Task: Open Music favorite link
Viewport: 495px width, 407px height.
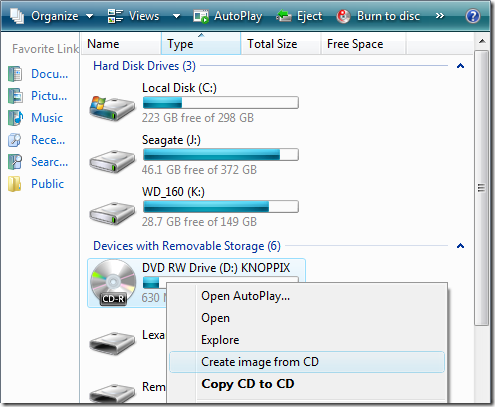Action: coord(47,118)
